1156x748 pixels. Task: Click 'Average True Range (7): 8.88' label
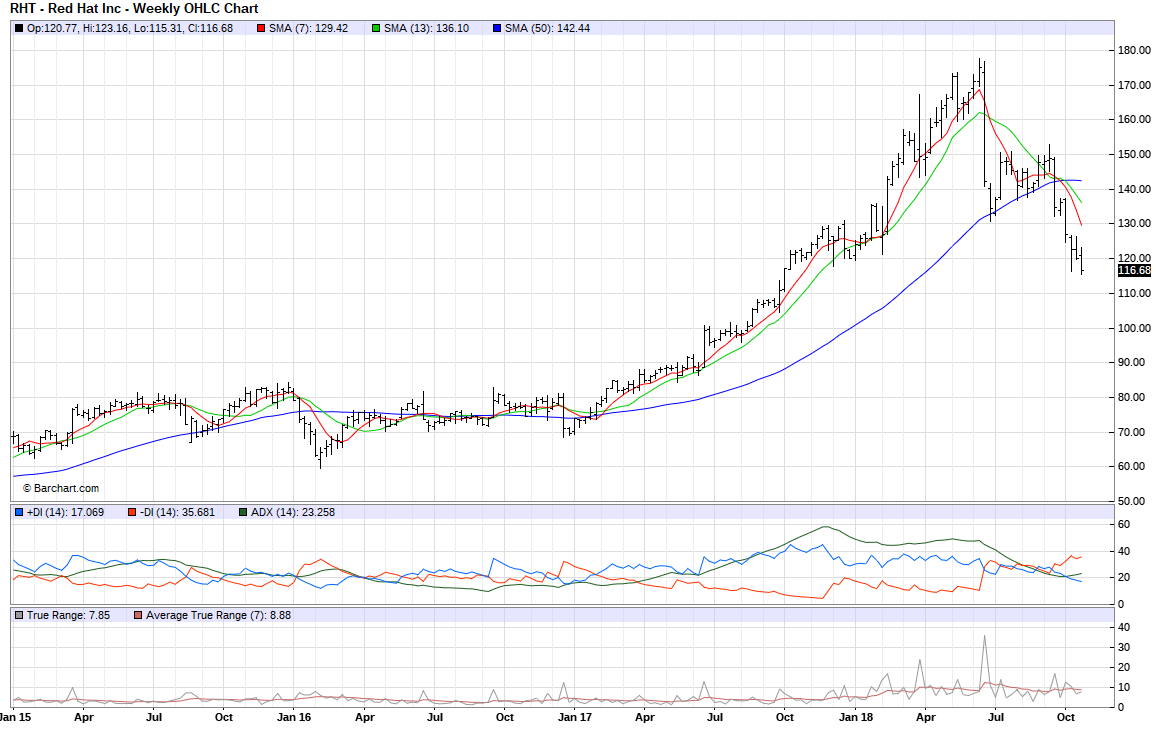[218, 615]
